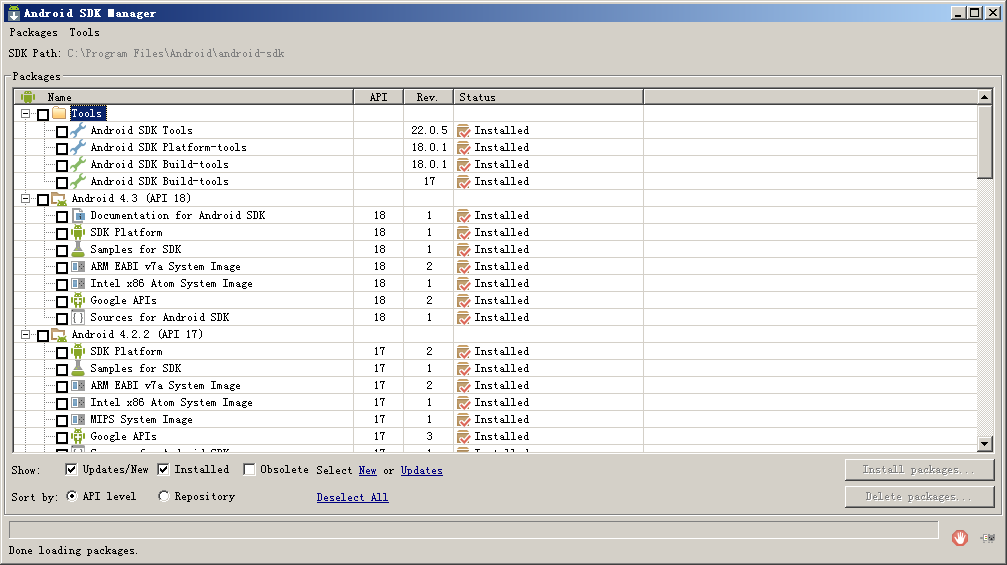This screenshot has width=1007, height=565.
Task: Click the Sources for Android SDK braces icon
Action: click(78, 318)
